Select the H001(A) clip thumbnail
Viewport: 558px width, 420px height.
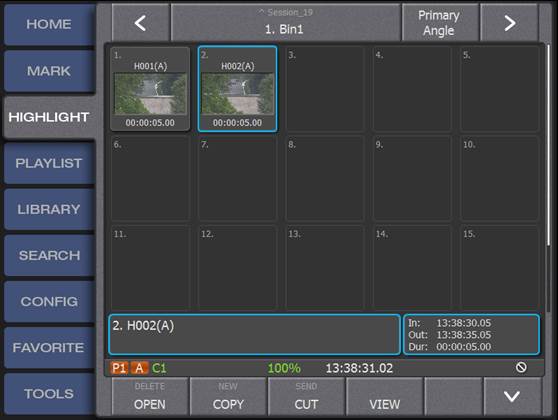pos(150,89)
